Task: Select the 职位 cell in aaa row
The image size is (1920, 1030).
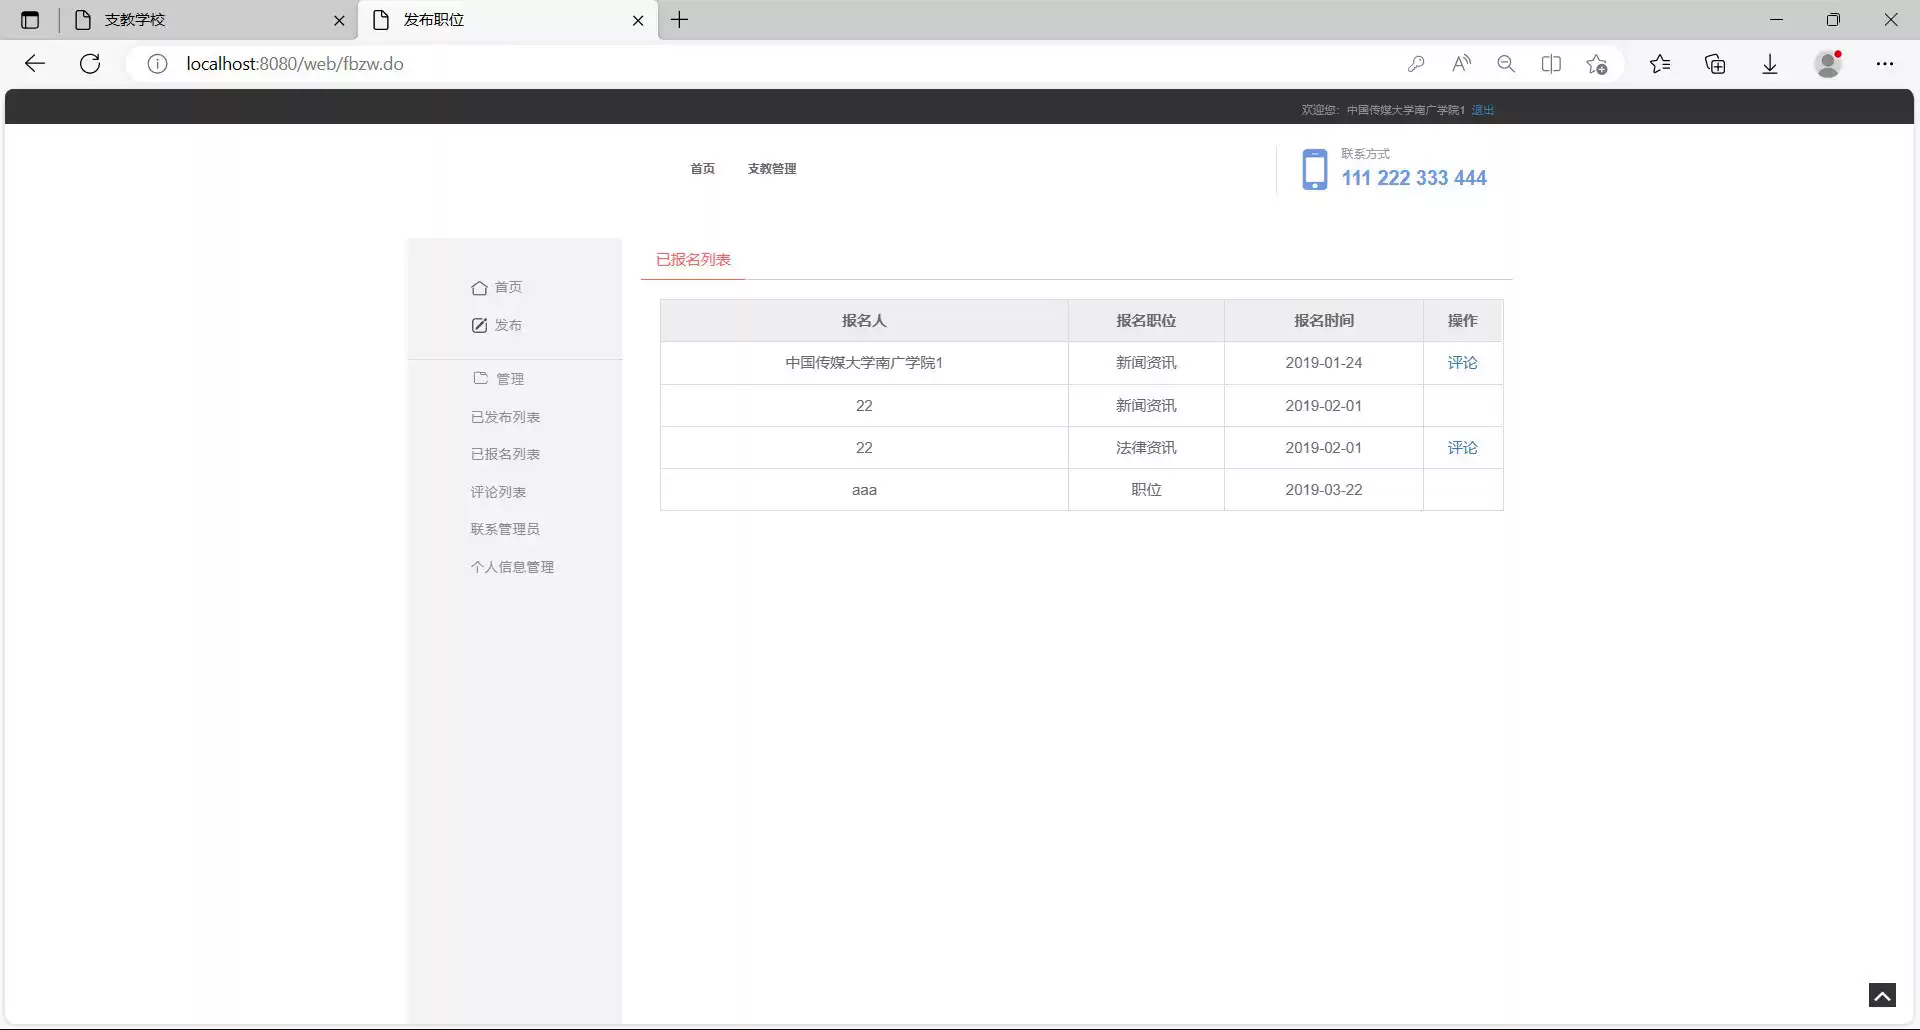Action: (1146, 490)
